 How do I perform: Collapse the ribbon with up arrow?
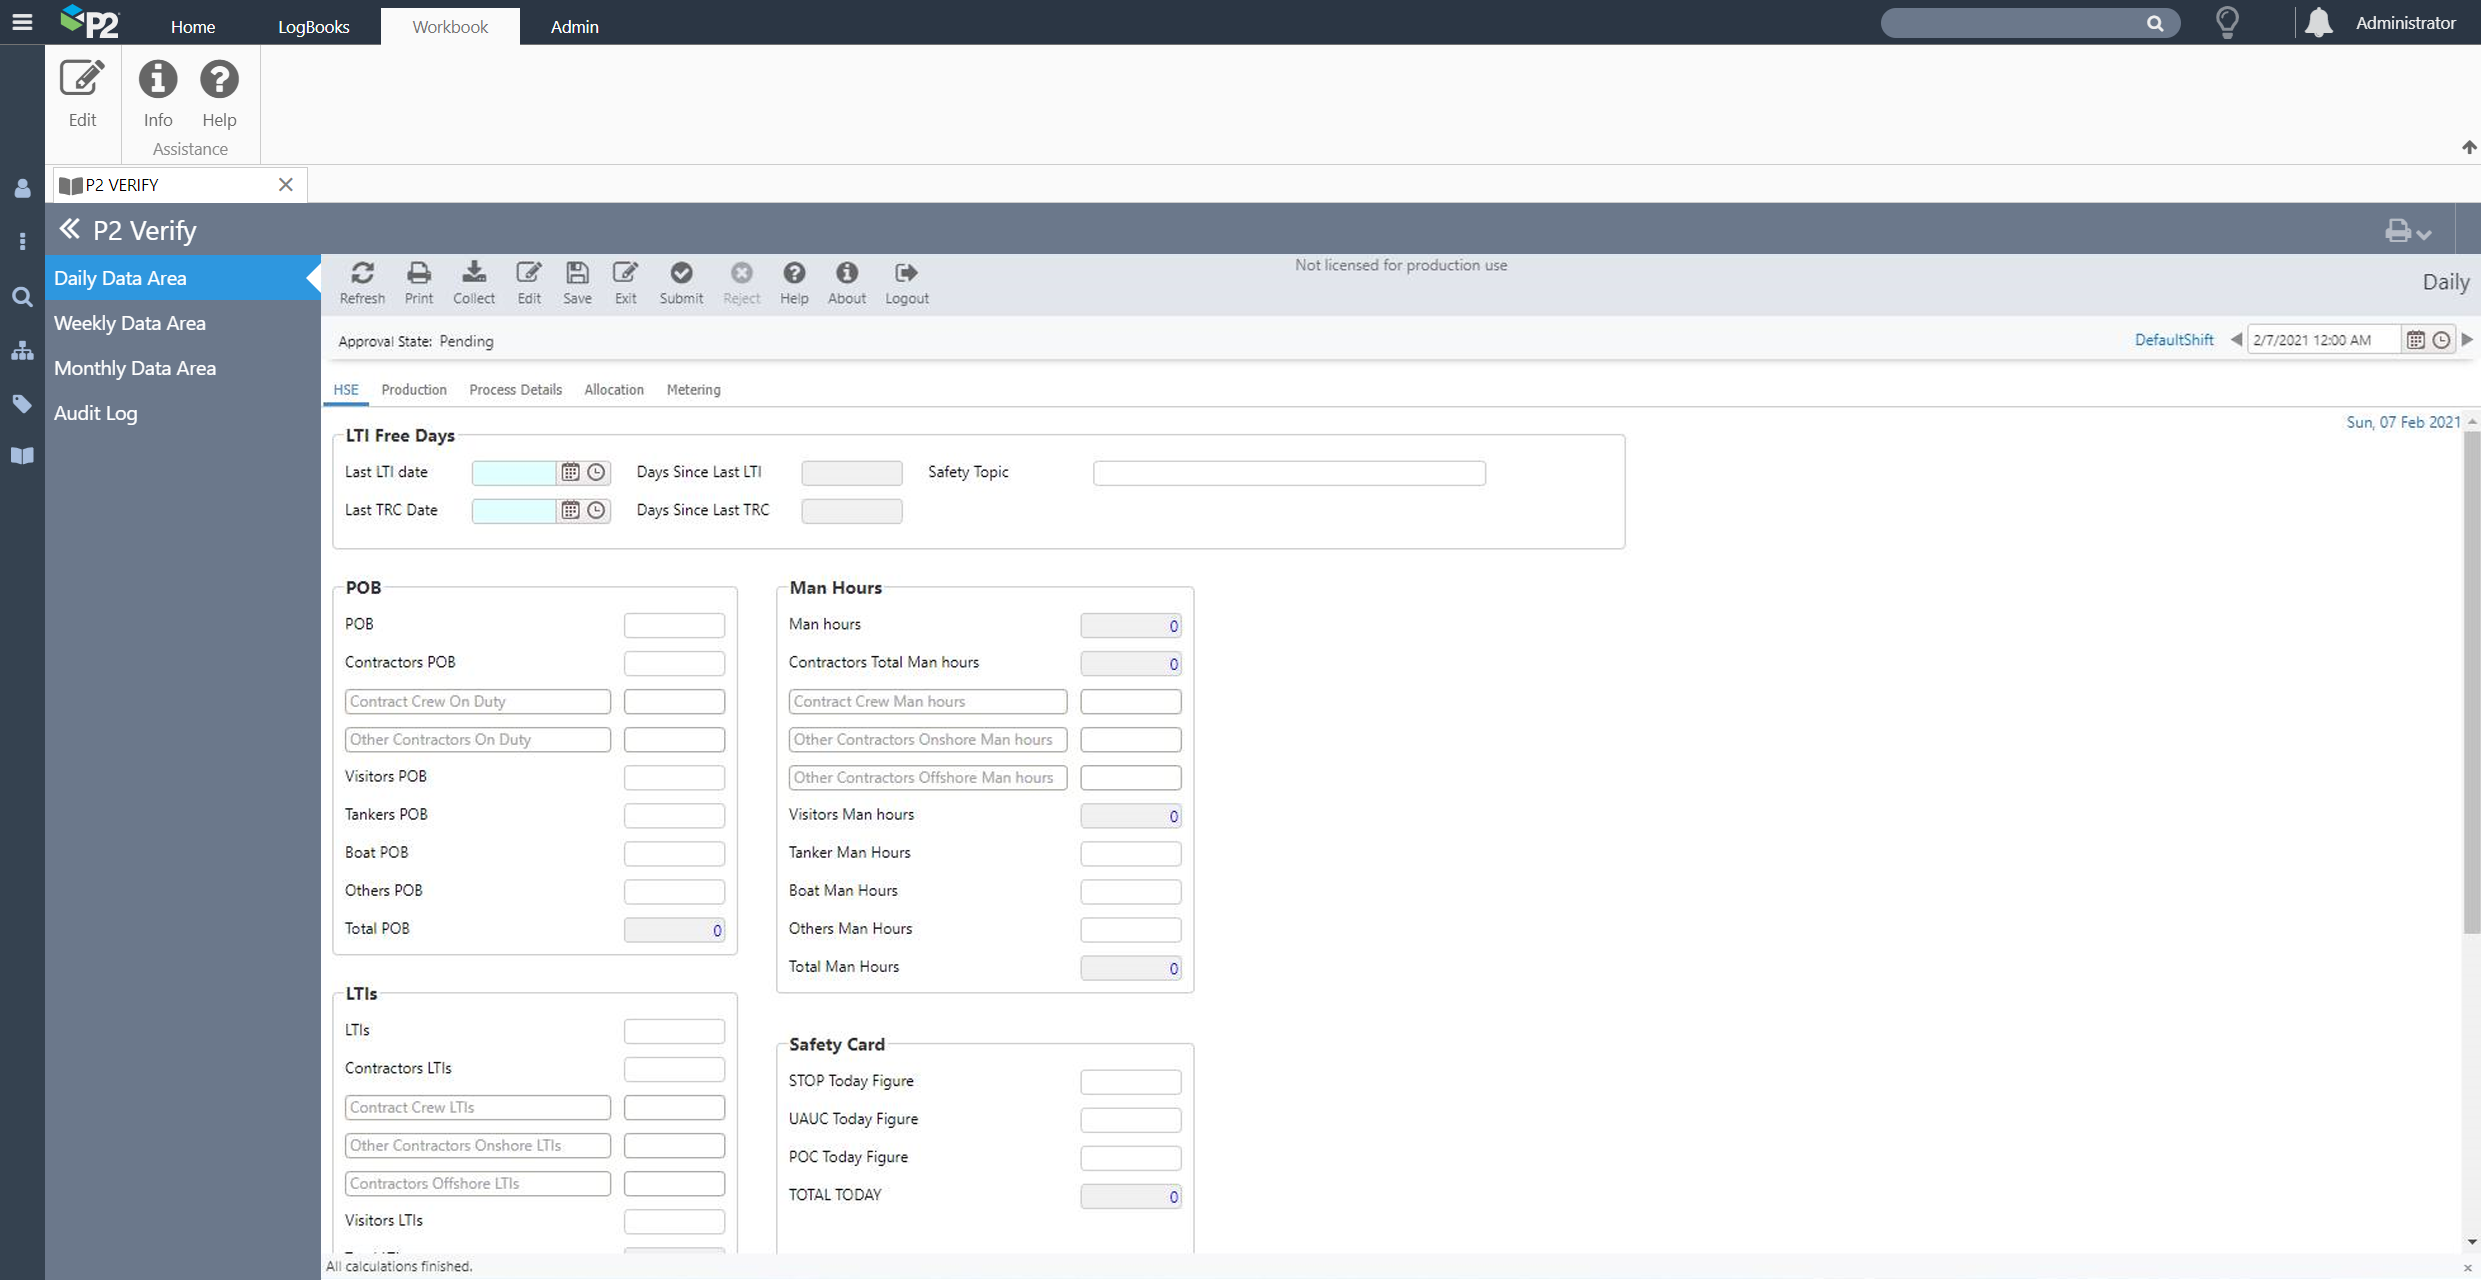[2469, 148]
